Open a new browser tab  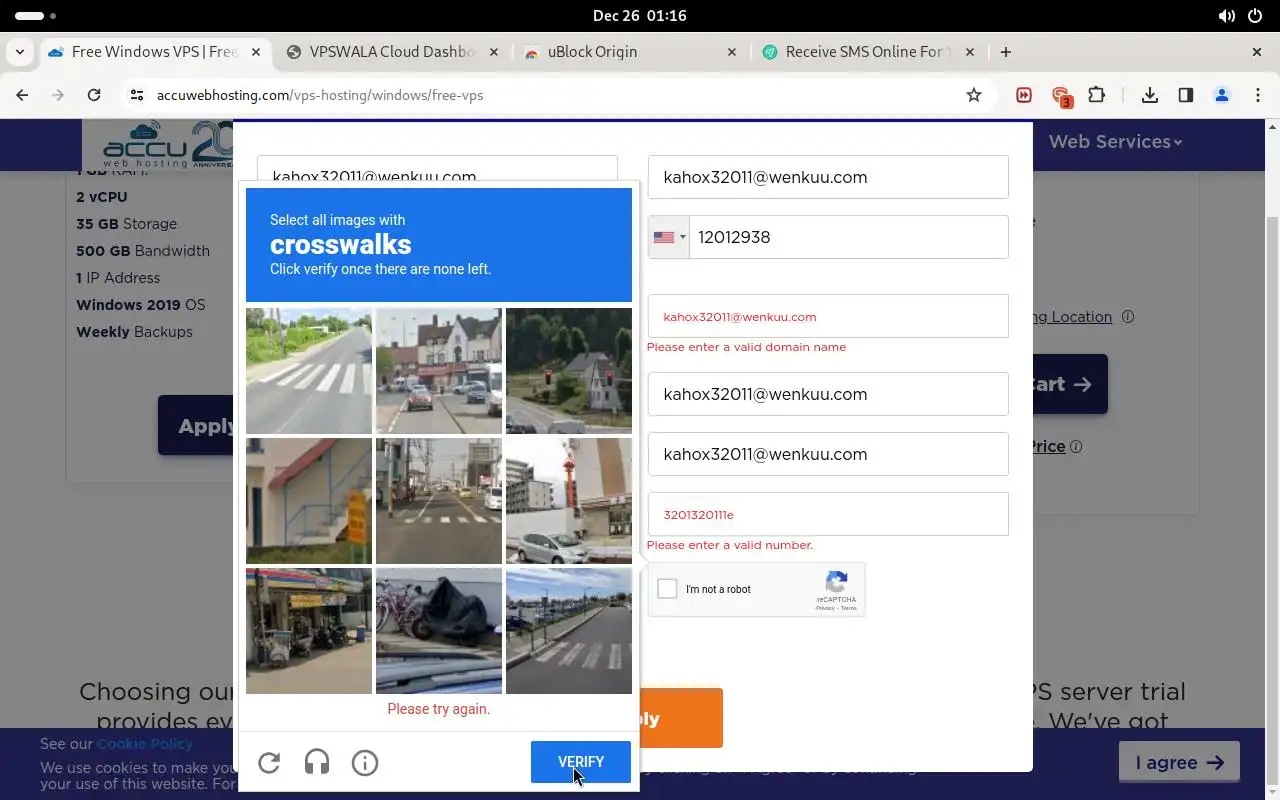[1006, 52]
